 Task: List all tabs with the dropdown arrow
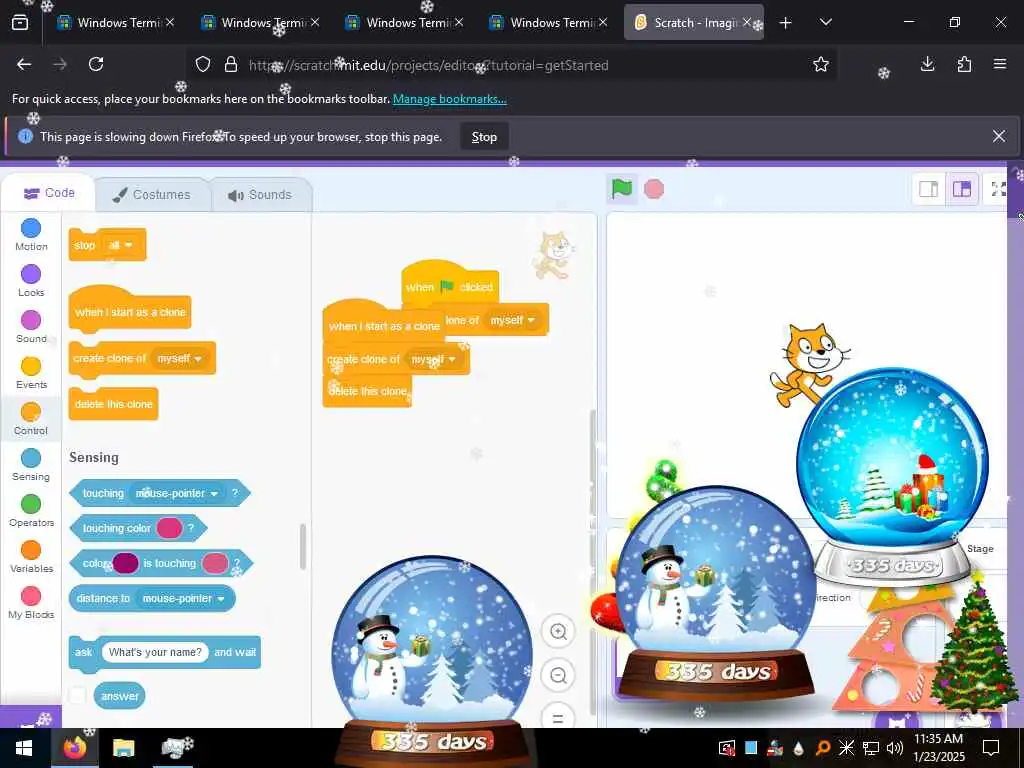coord(825,23)
